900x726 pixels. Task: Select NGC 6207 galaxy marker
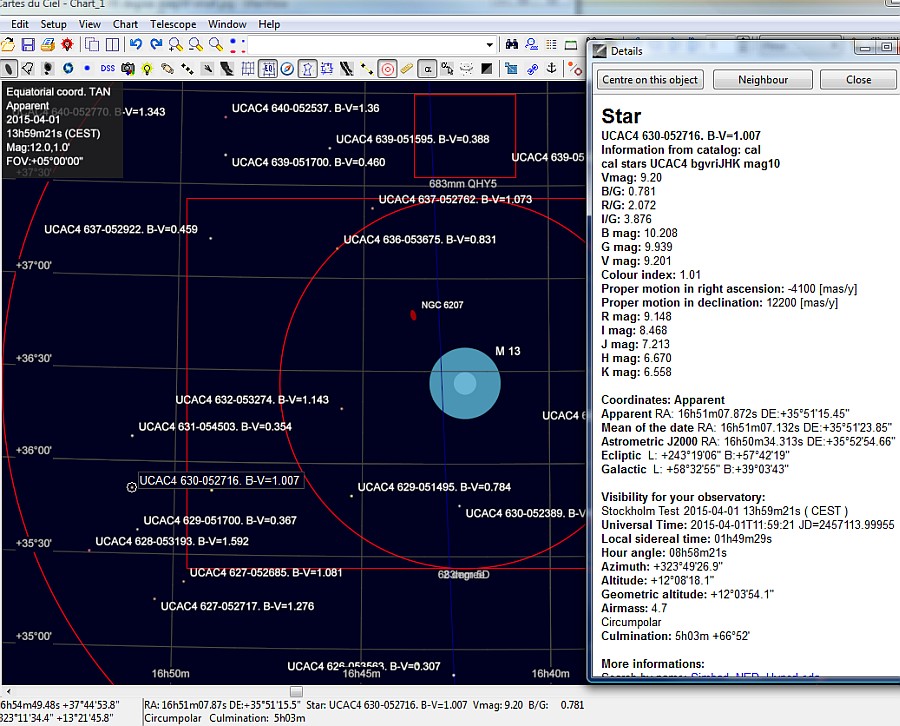click(413, 315)
